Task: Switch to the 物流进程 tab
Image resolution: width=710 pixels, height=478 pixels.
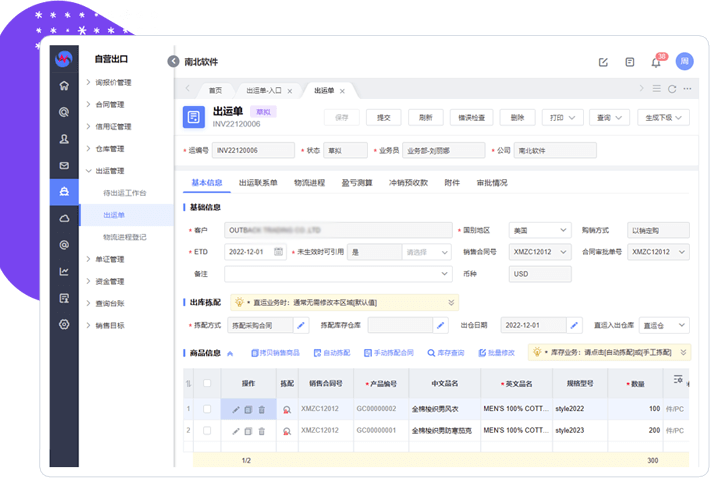Action: coord(309,183)
